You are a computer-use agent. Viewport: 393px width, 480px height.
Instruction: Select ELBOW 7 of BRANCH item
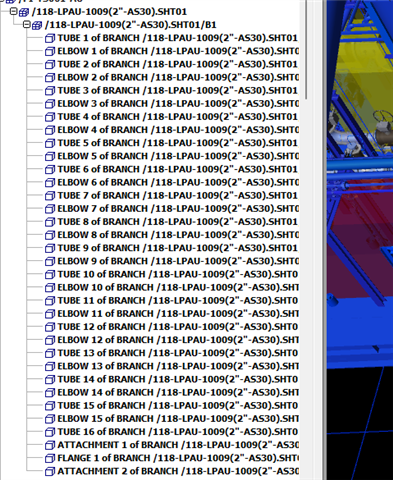coord(178,209)
